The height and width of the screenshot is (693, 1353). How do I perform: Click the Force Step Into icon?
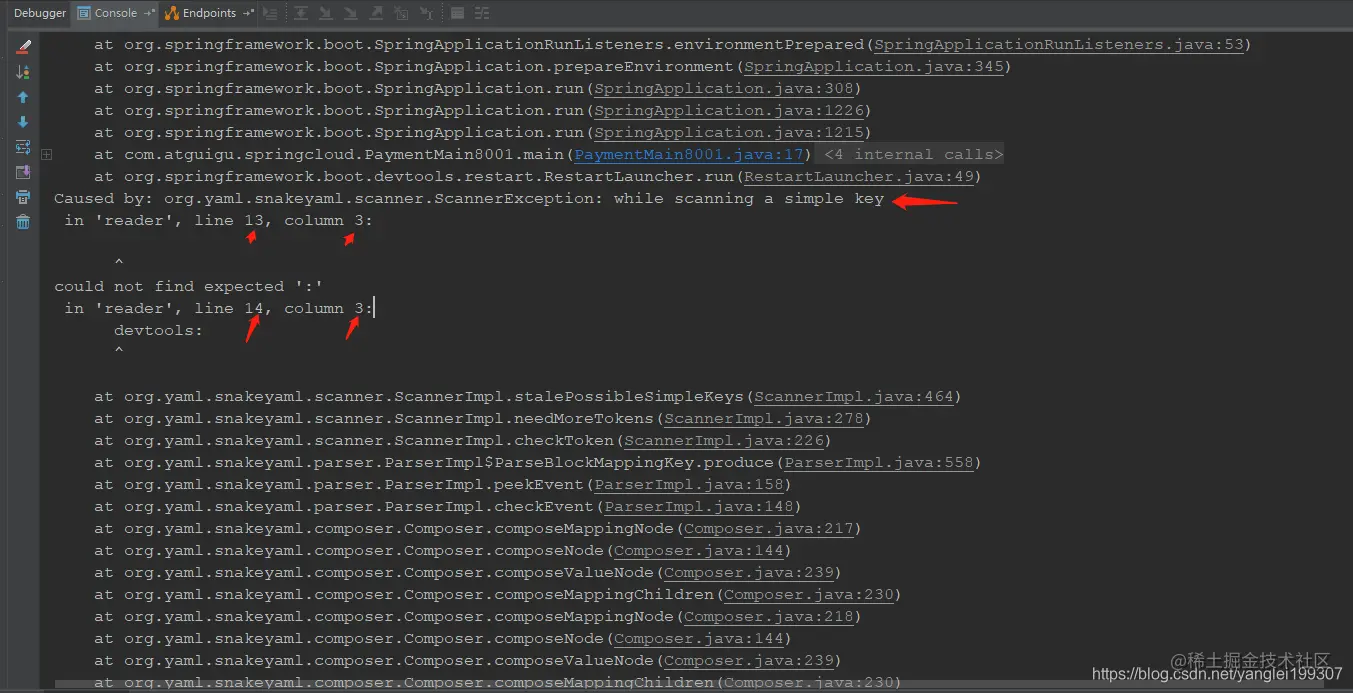point(351,13)
